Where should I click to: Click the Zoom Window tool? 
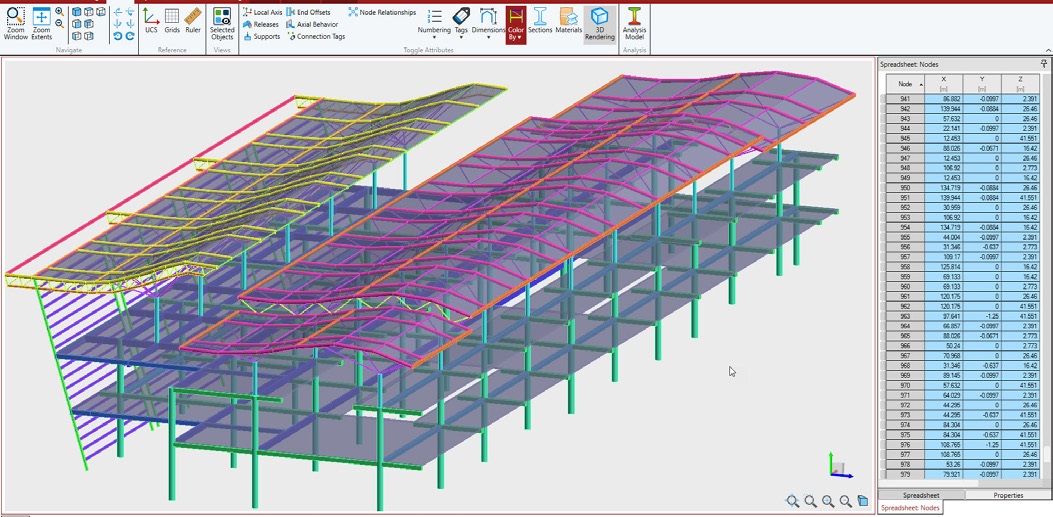pos(16,22)
